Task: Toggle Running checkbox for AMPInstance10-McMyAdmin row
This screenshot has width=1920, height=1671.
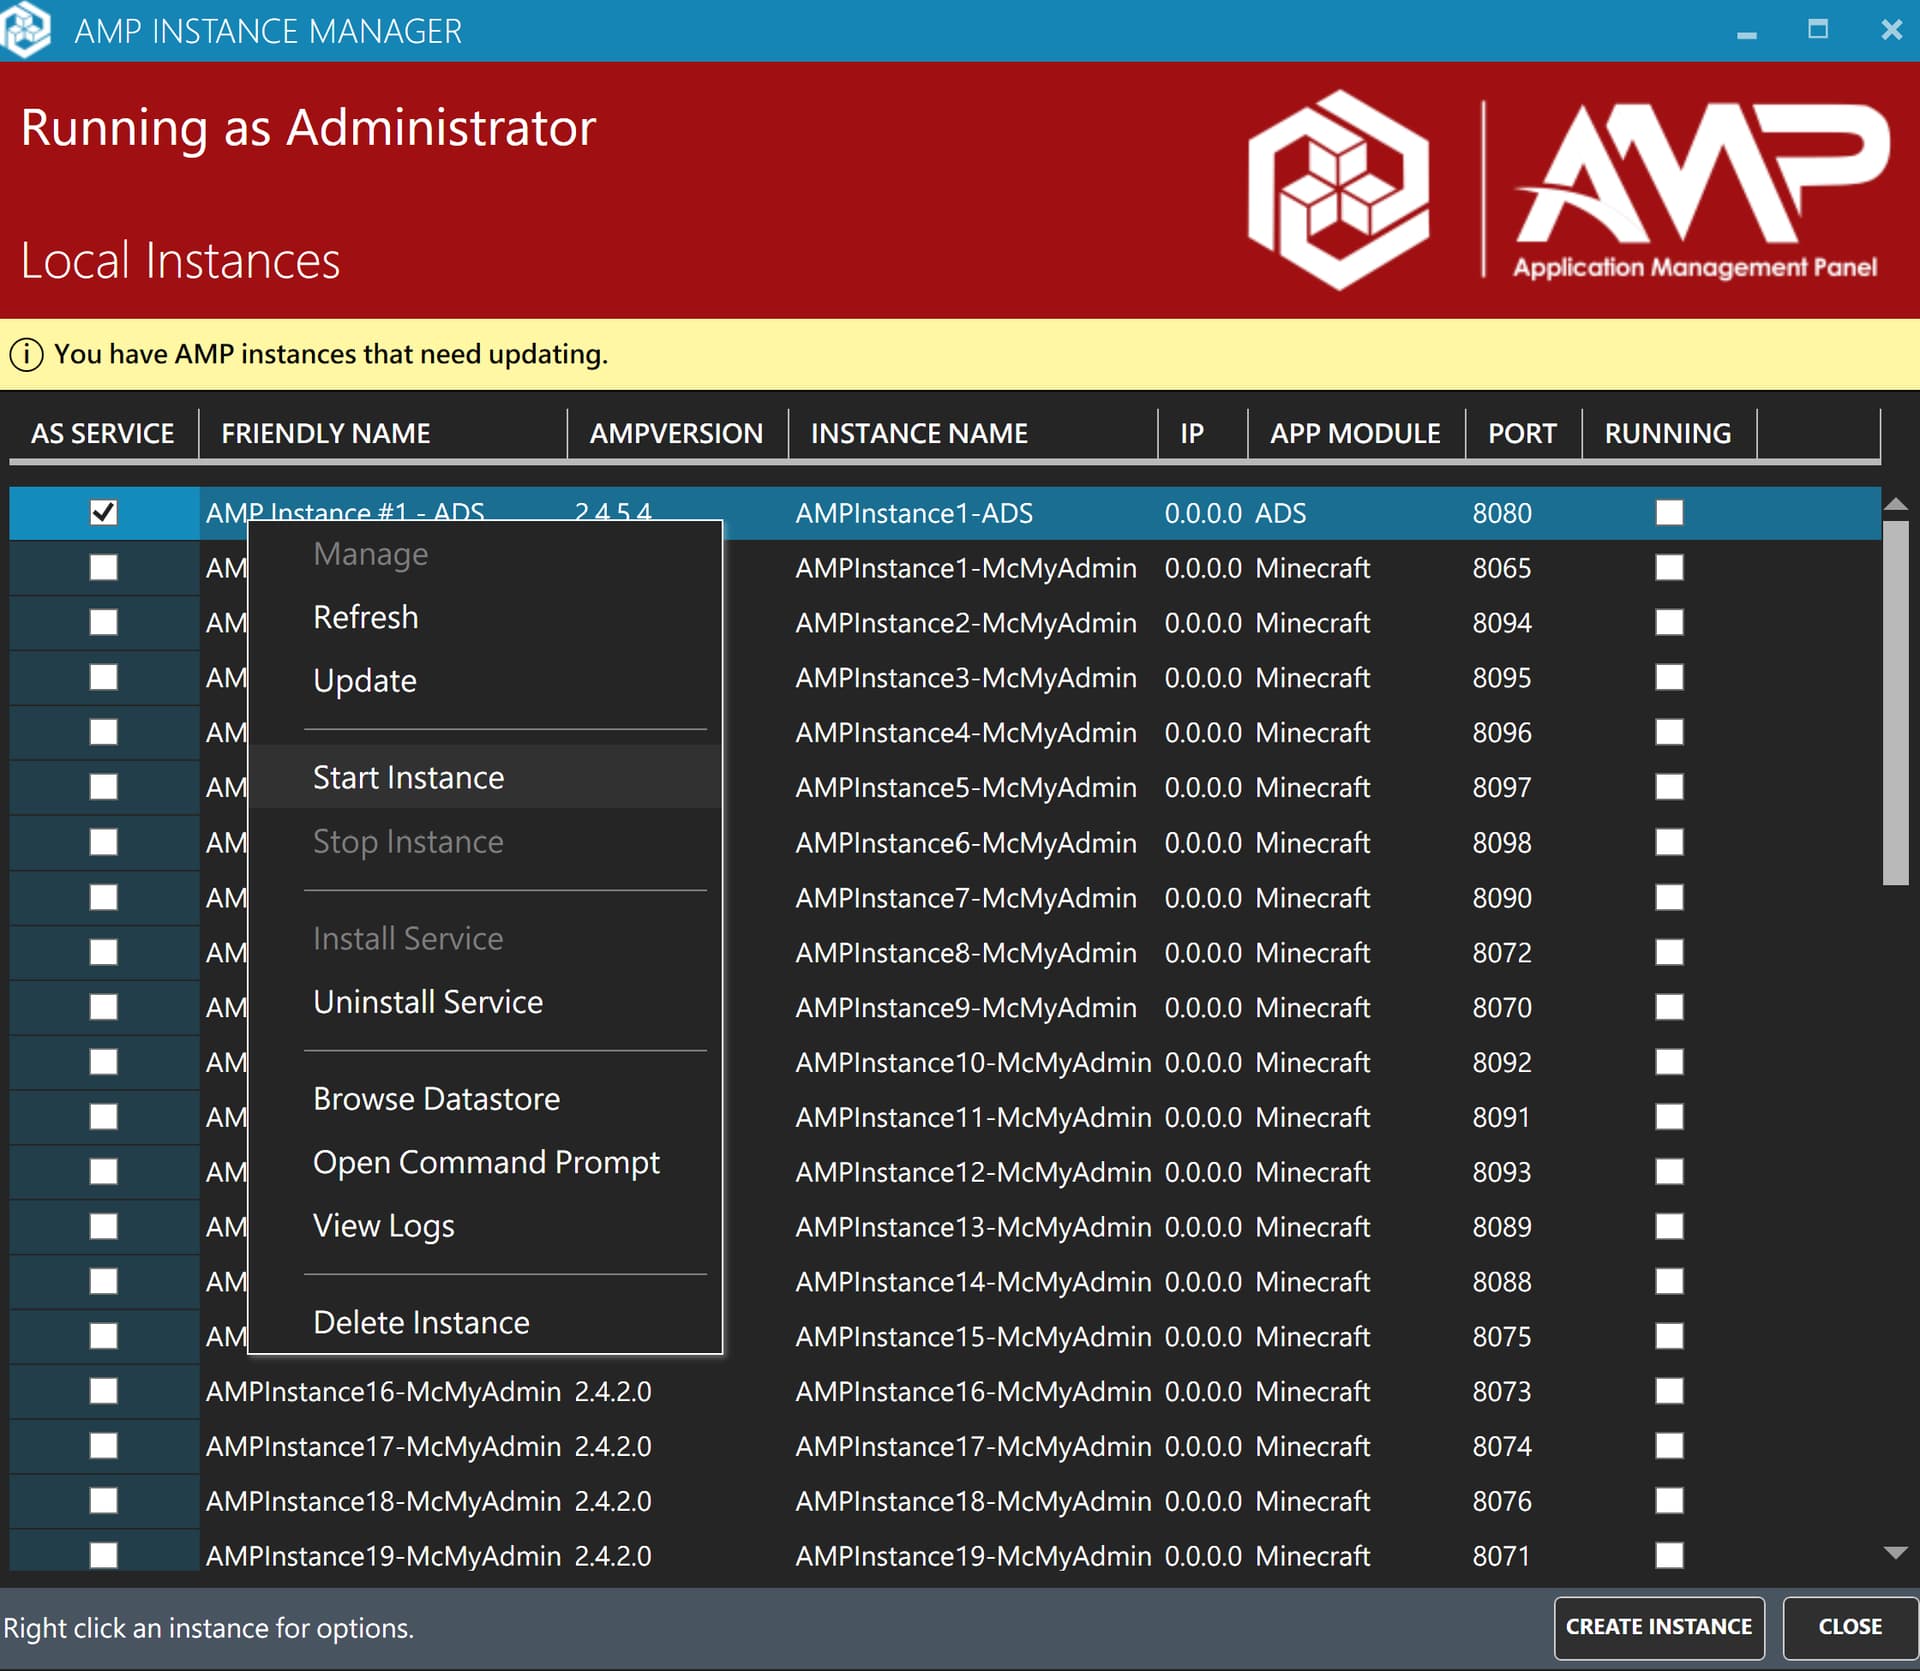Action: 1669,1062
